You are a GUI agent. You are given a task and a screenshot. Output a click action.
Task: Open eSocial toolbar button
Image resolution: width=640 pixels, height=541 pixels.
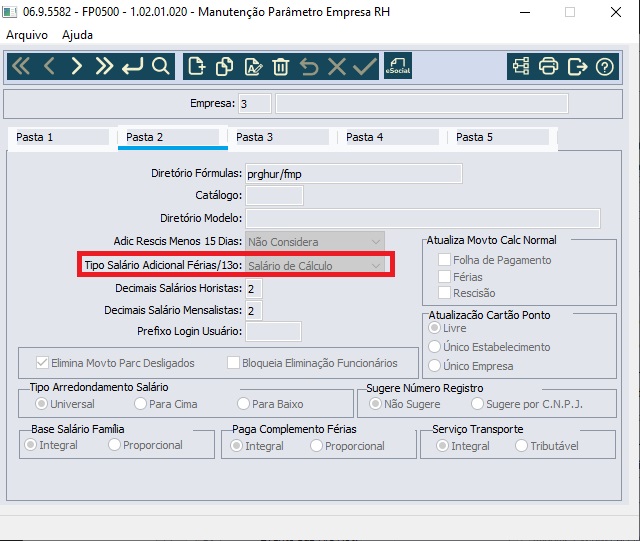click(398, 66)
